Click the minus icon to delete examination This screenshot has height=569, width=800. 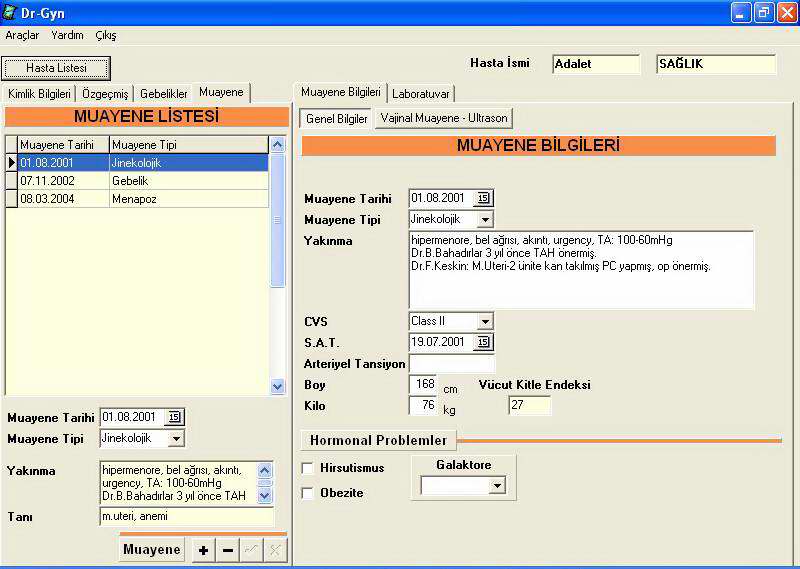pyautogui.click(x=227, y=551)
